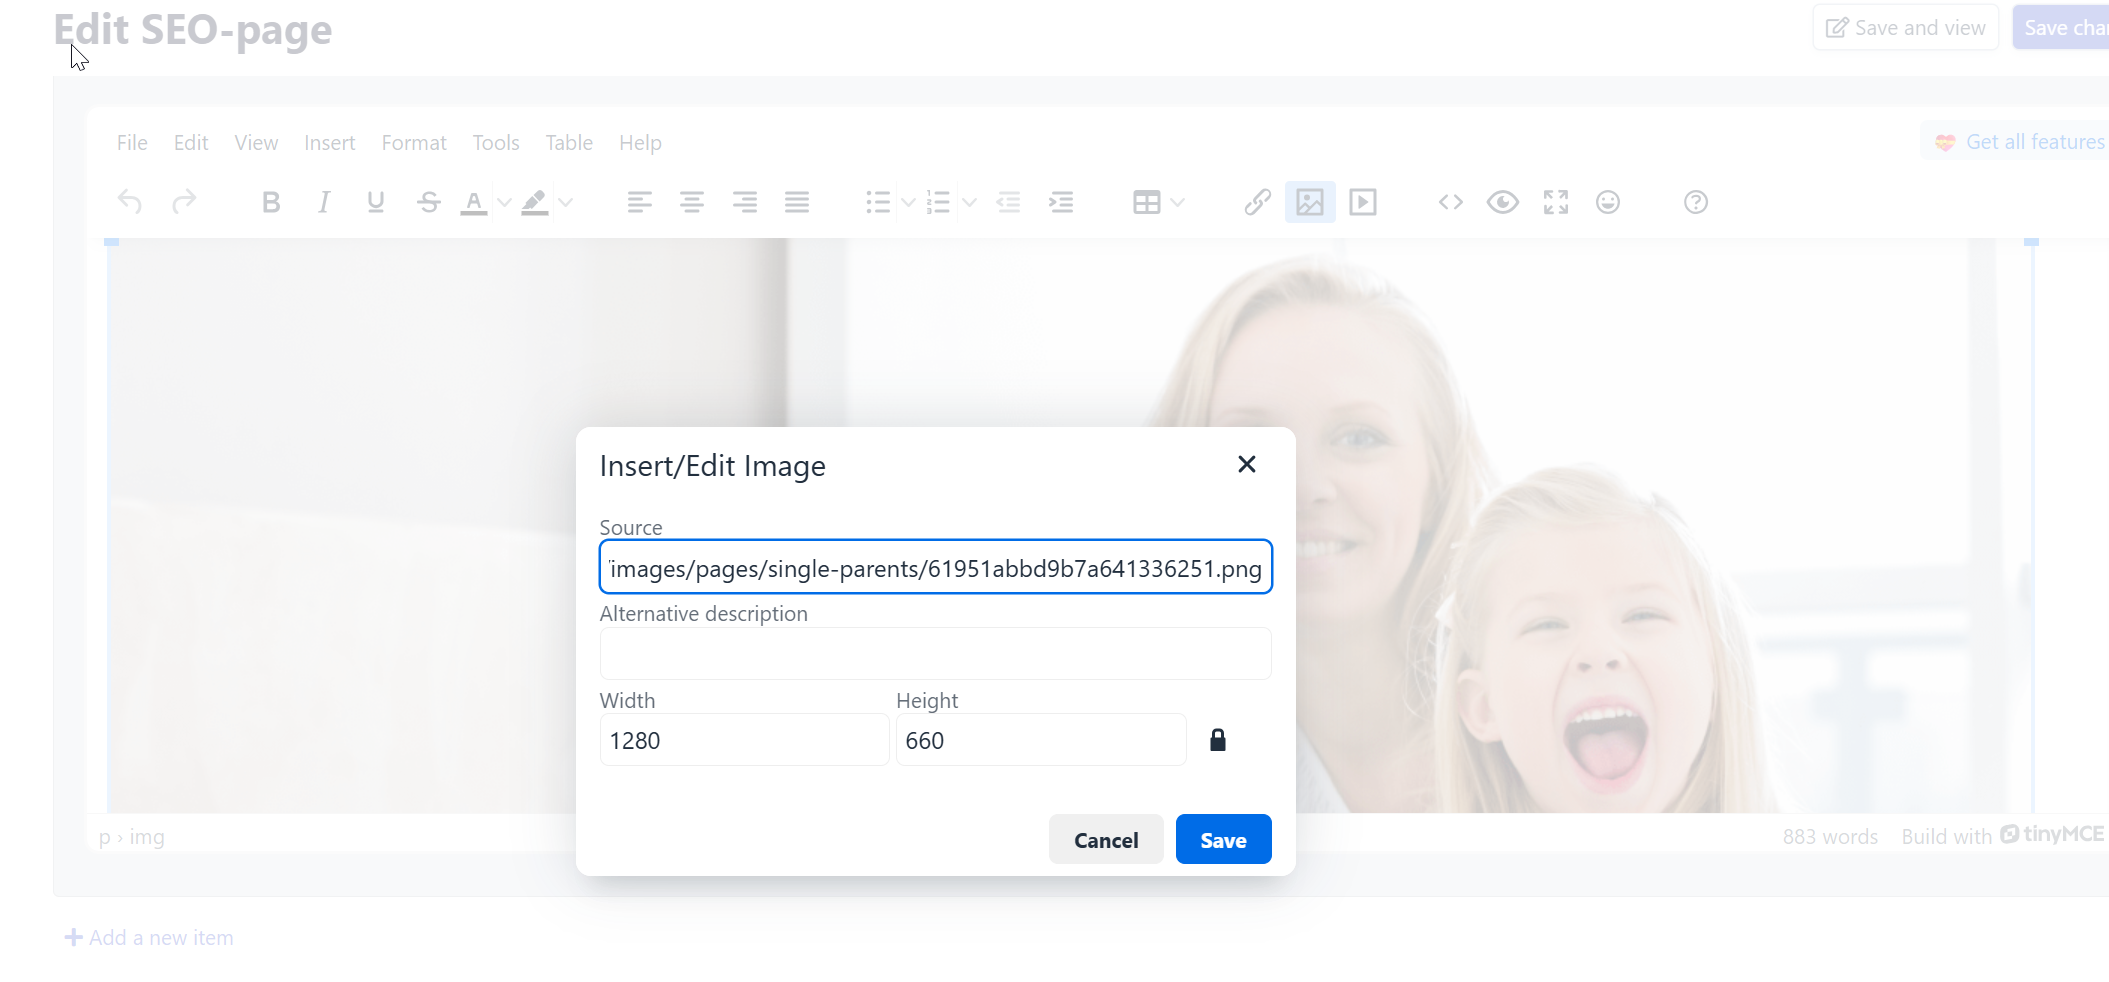
Task: Click the Preview eye icon
Action: pyautogui.click(x=1503, y=202)
